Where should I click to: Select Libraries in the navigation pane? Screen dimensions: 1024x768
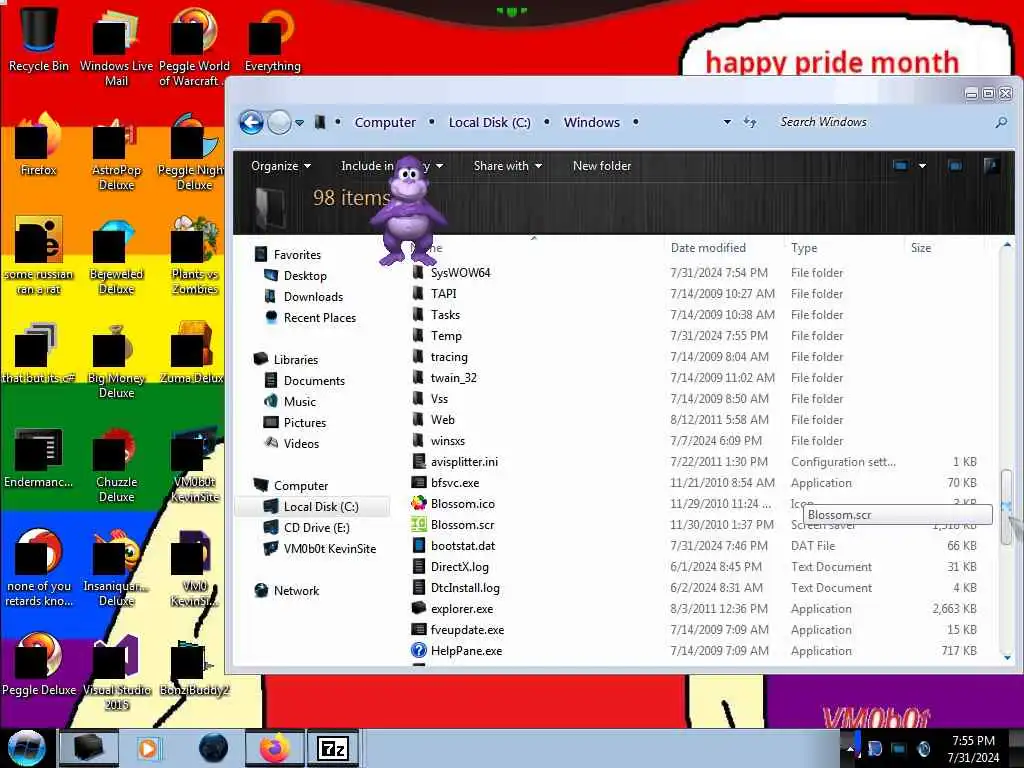pyautogui.click(x=295, y=360)
